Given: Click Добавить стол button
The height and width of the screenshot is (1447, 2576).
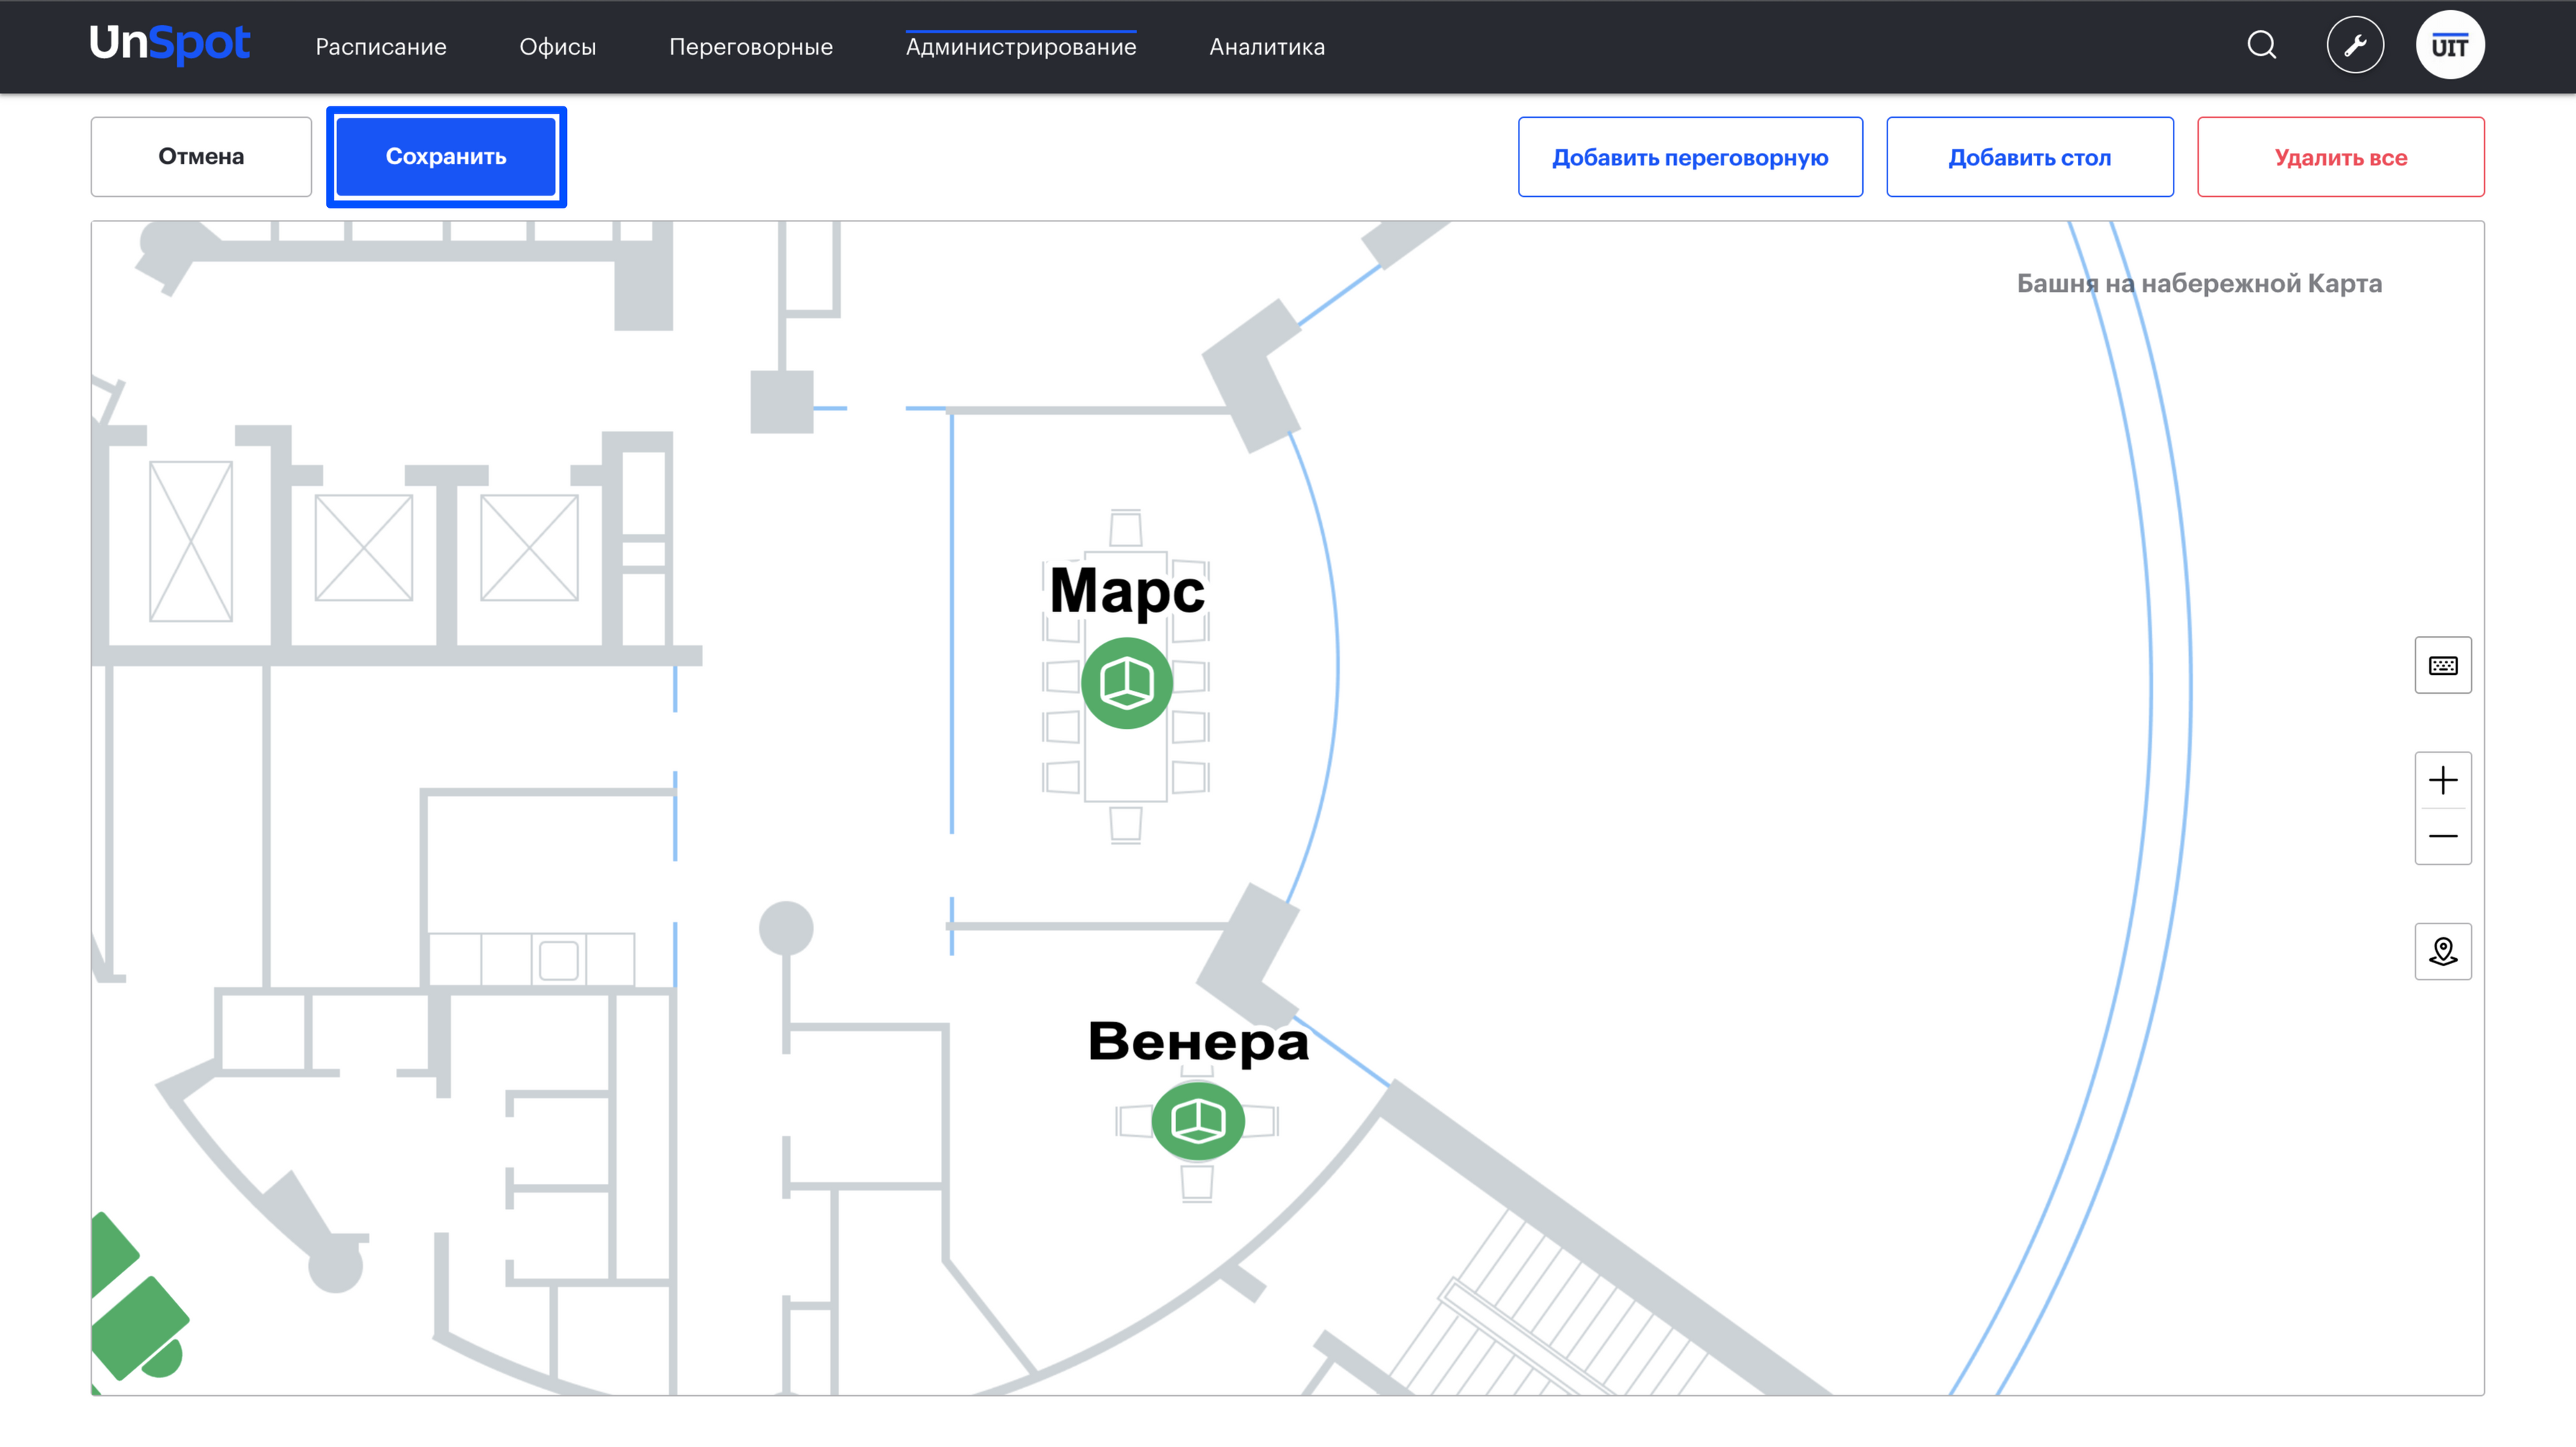Looking at the screenshot, I should (x=2030, y=157).
